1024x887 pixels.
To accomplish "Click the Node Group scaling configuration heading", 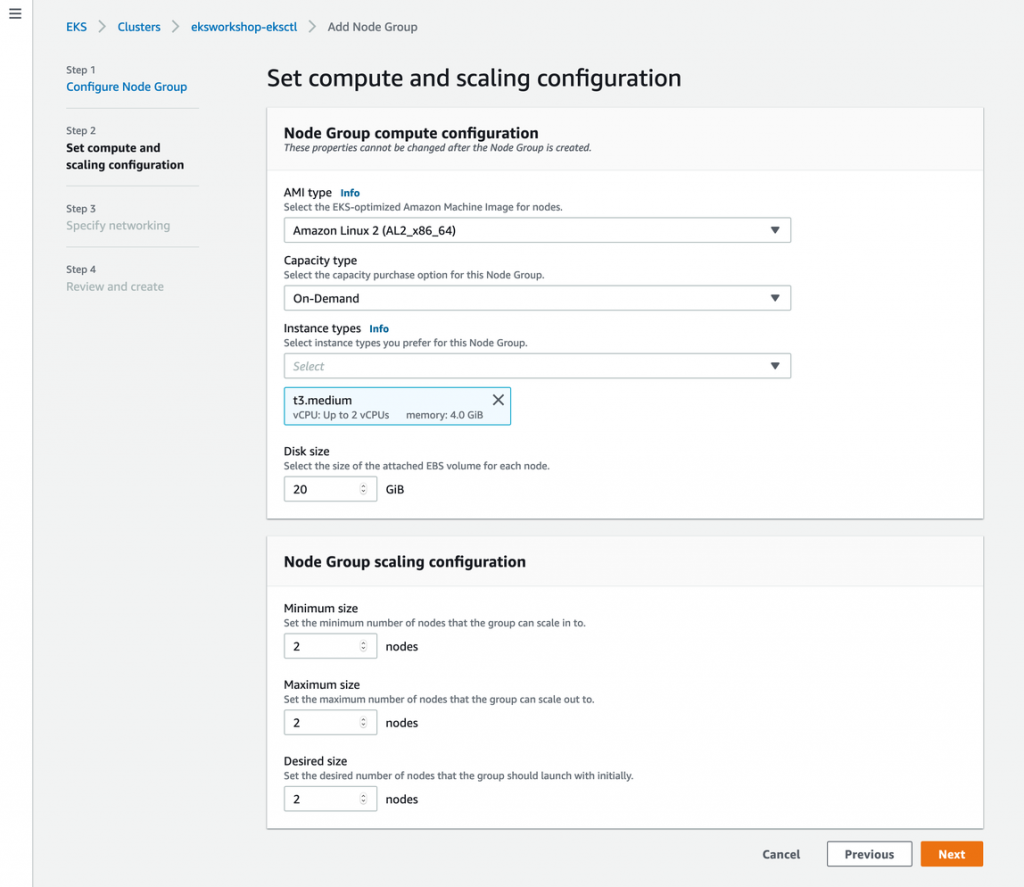I will click(404, 562).
